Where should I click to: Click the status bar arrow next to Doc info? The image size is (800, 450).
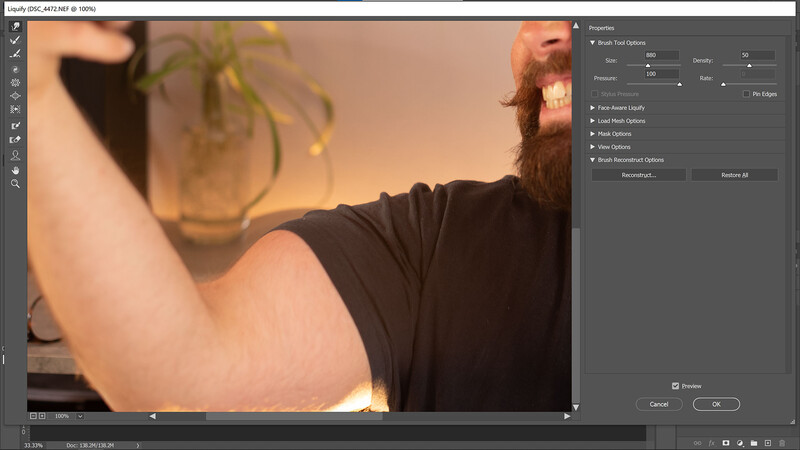[x=138, y=445]
